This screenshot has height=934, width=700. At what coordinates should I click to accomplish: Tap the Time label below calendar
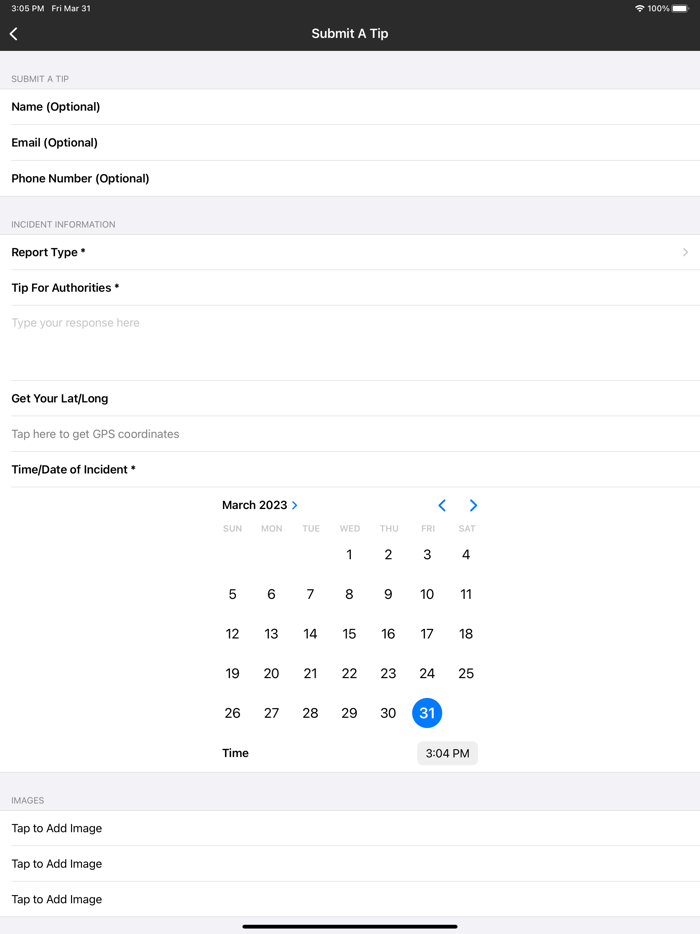pos(235,753)
